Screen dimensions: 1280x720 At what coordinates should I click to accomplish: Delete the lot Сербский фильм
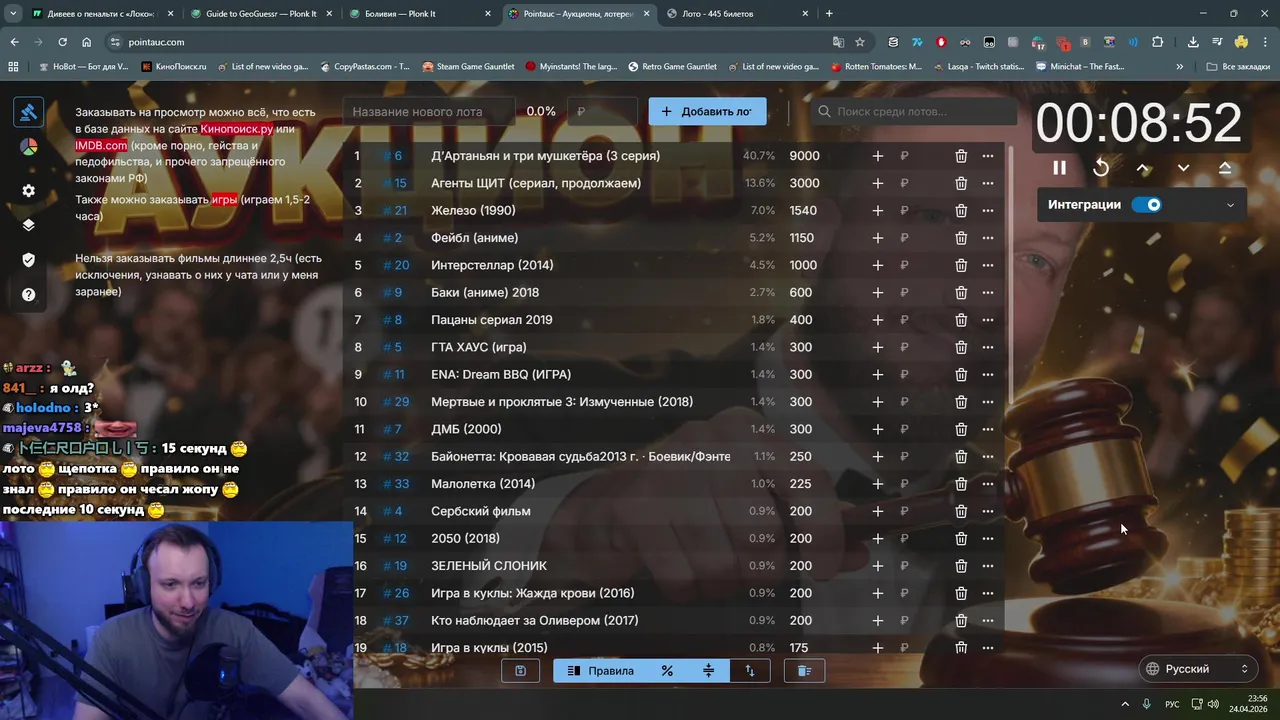tap(961, 511)
